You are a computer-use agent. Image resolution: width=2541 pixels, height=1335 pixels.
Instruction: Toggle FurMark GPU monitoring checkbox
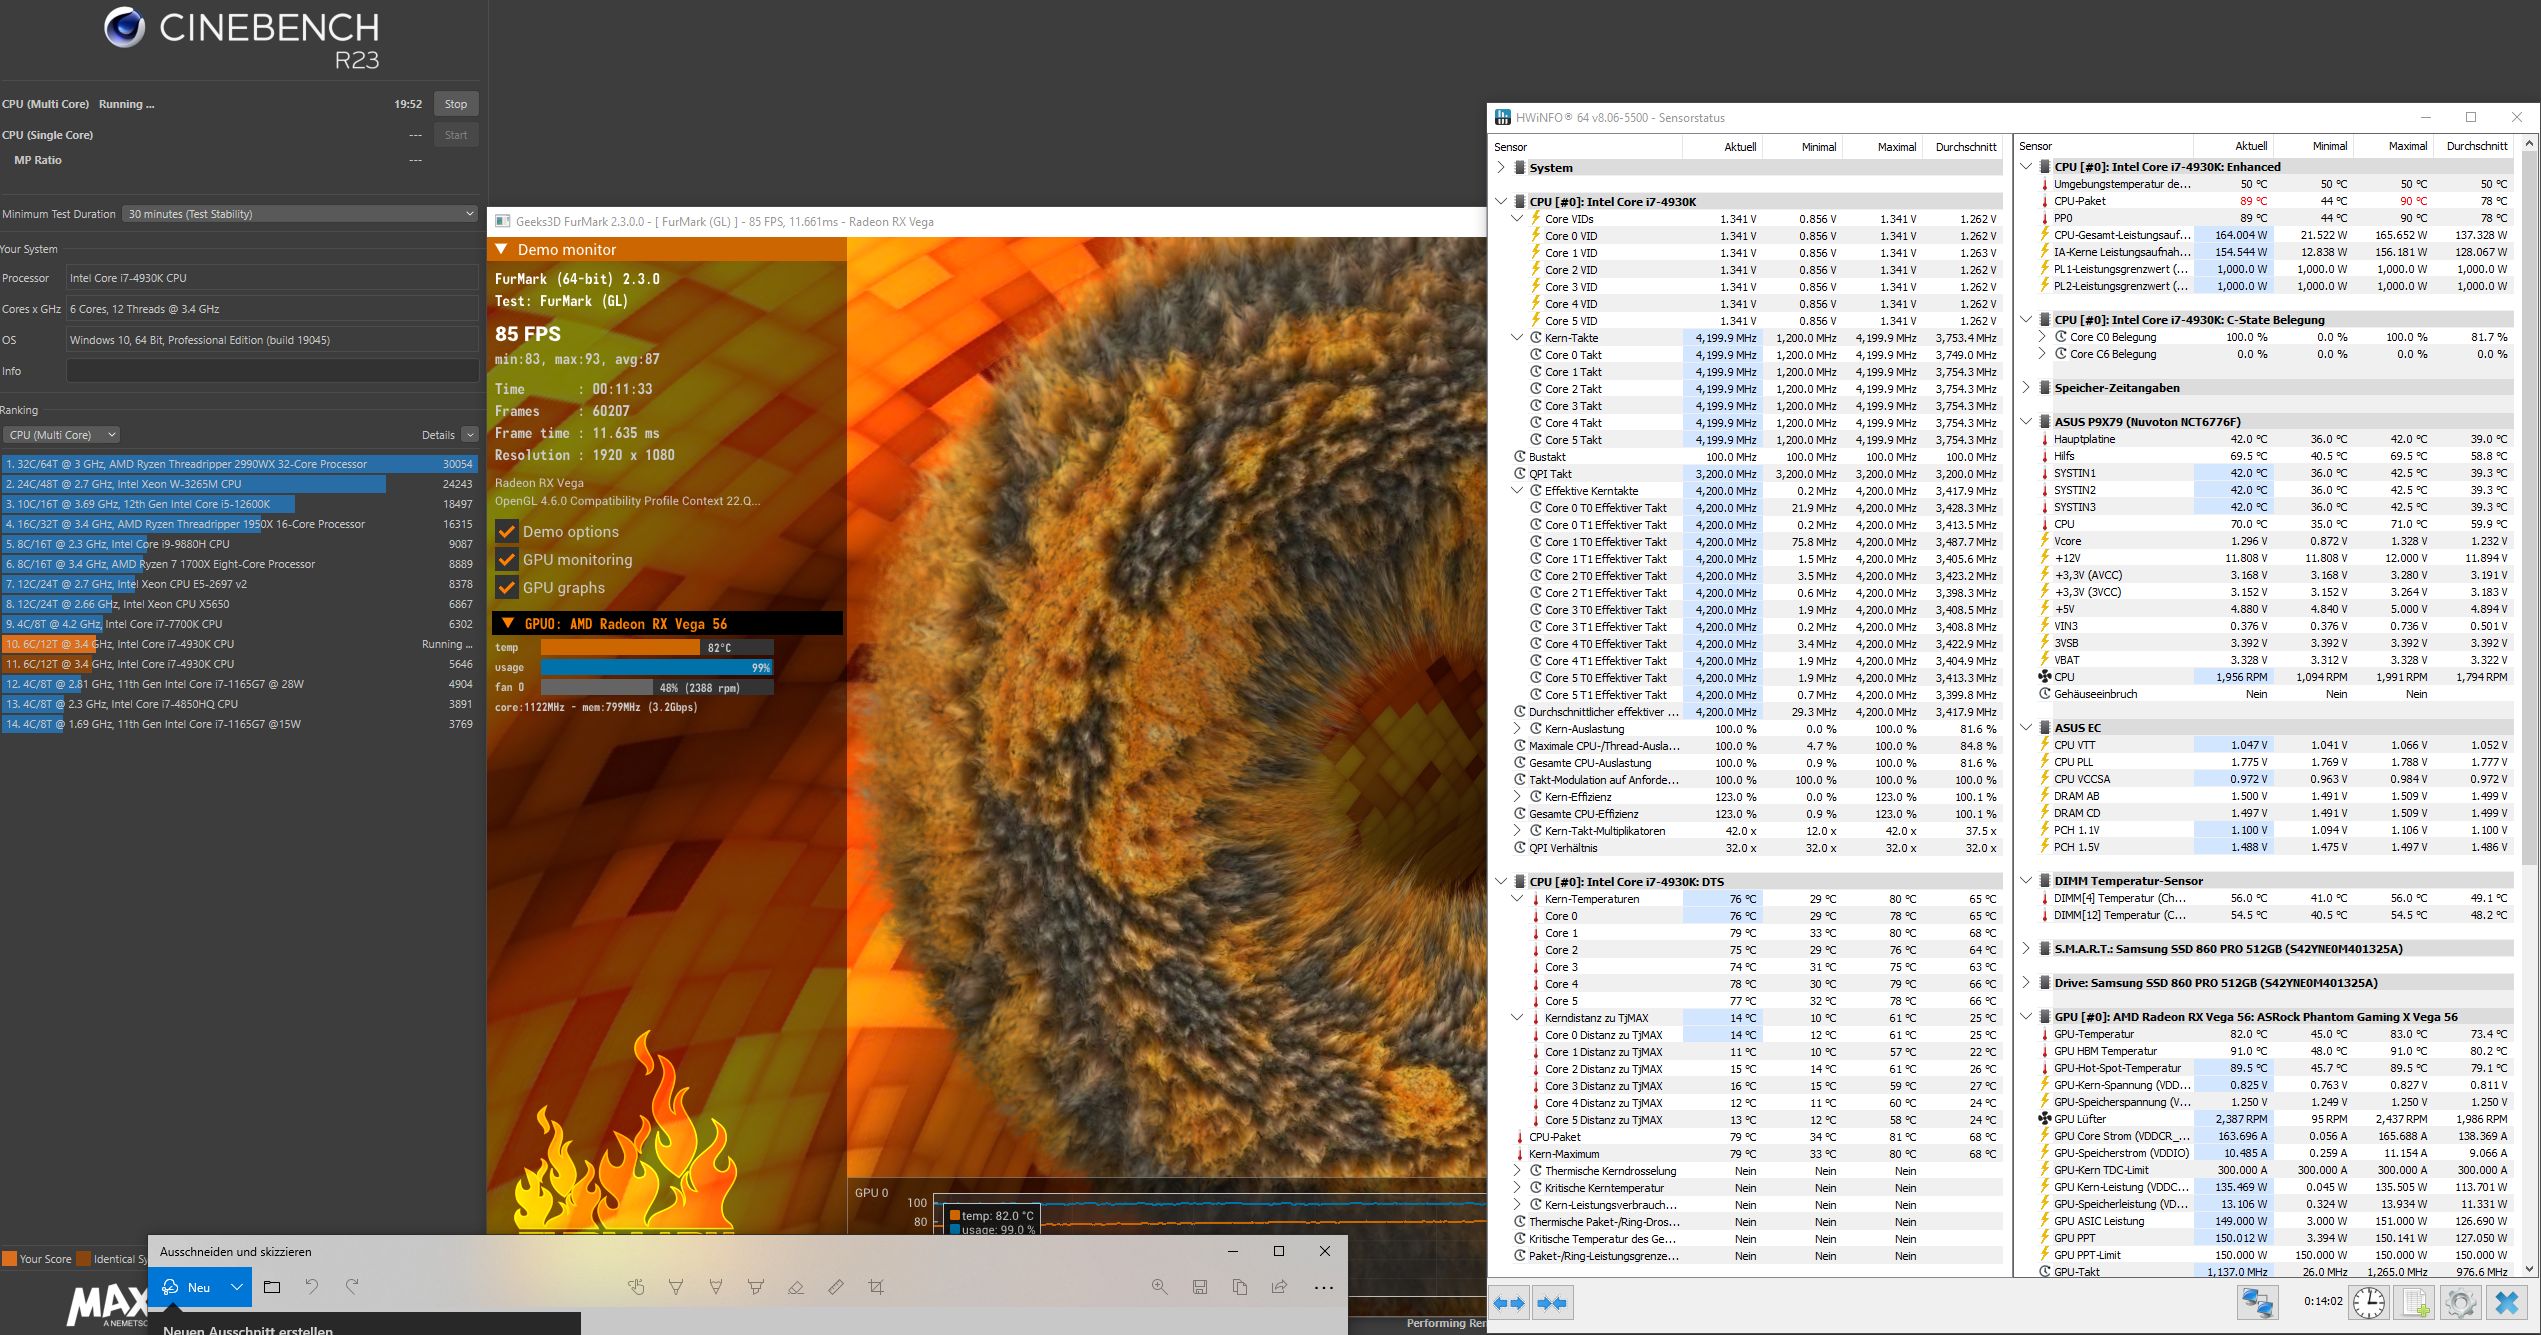pos(507,560)
